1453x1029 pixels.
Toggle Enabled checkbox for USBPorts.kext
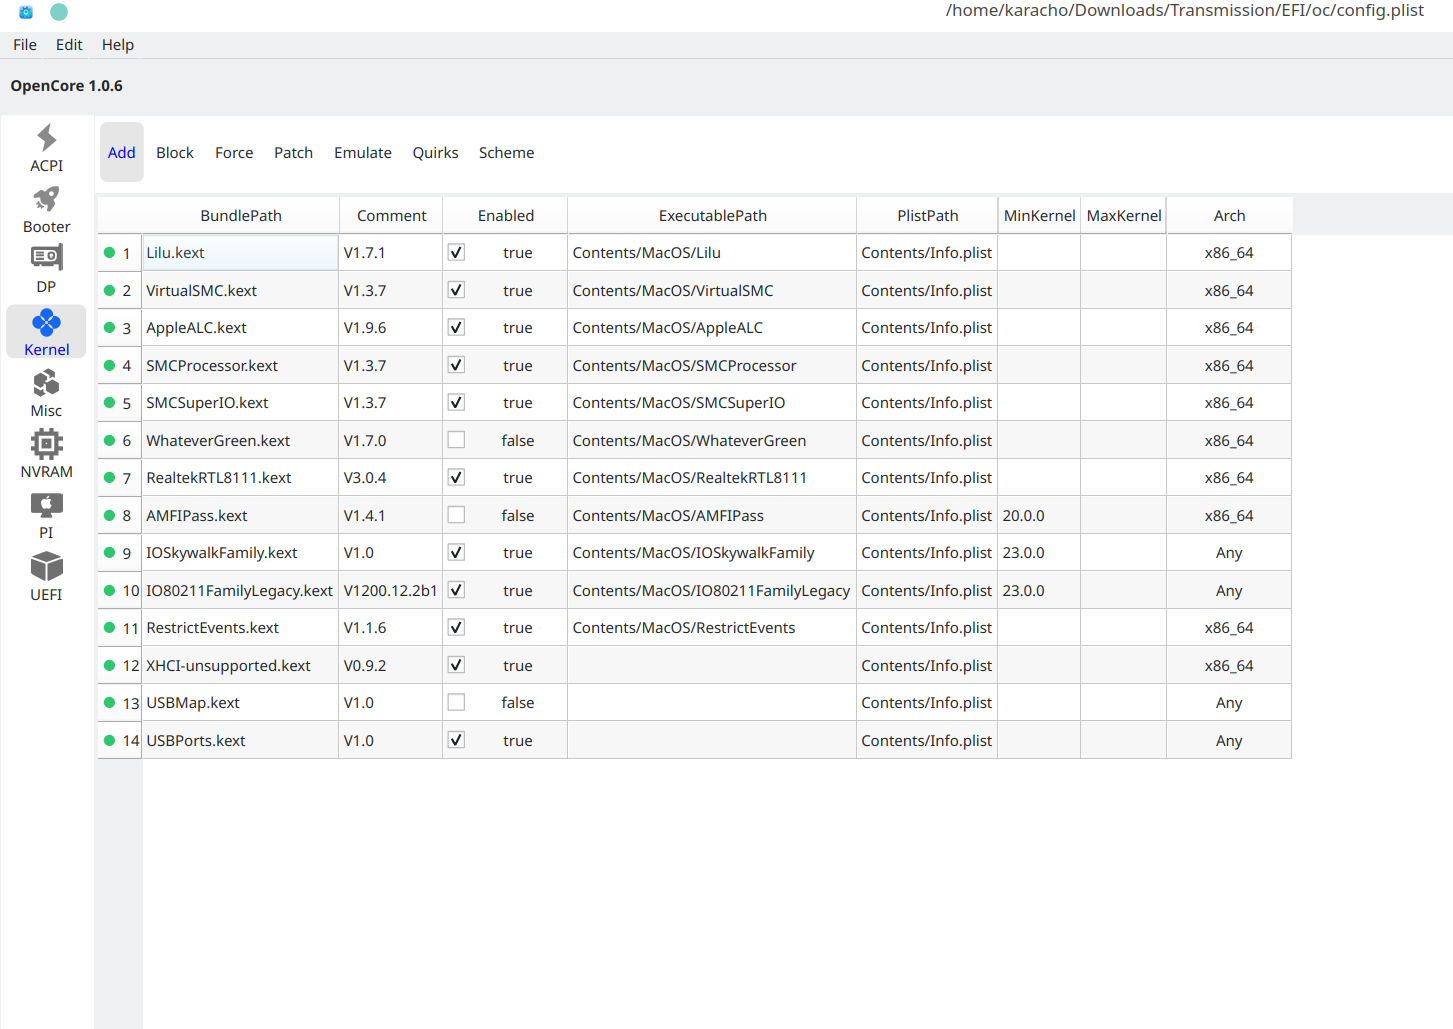pos(456,740)
